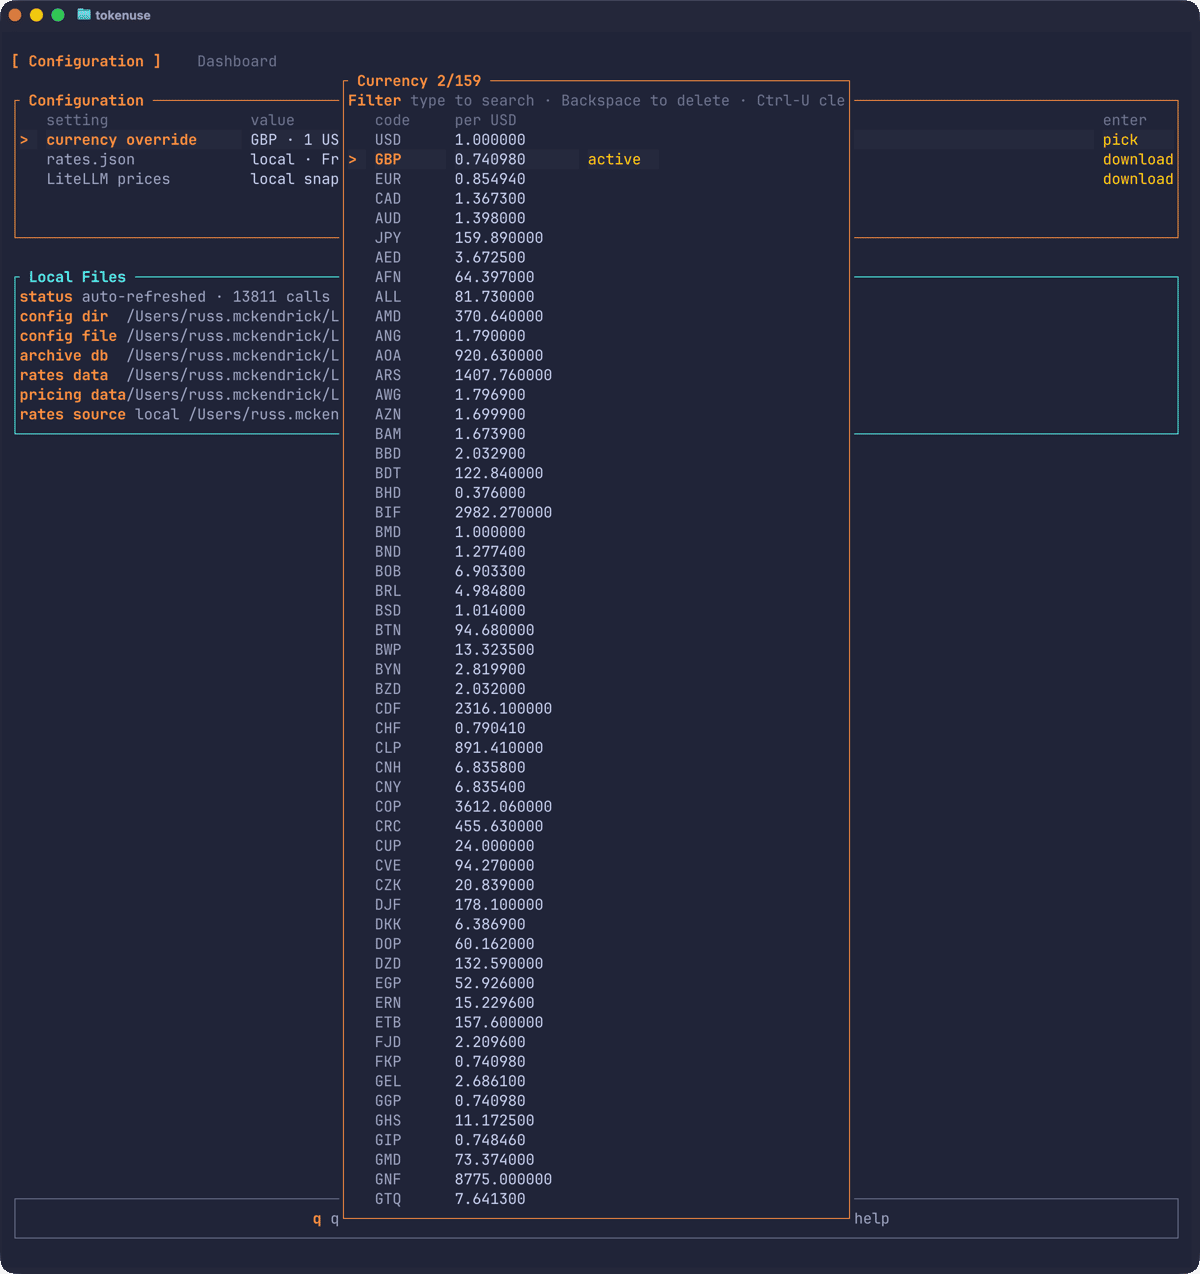This screenshot has height=1274, width=1200.
Task: Click download action for rates.json
Action: click(x=1138, y=159)
